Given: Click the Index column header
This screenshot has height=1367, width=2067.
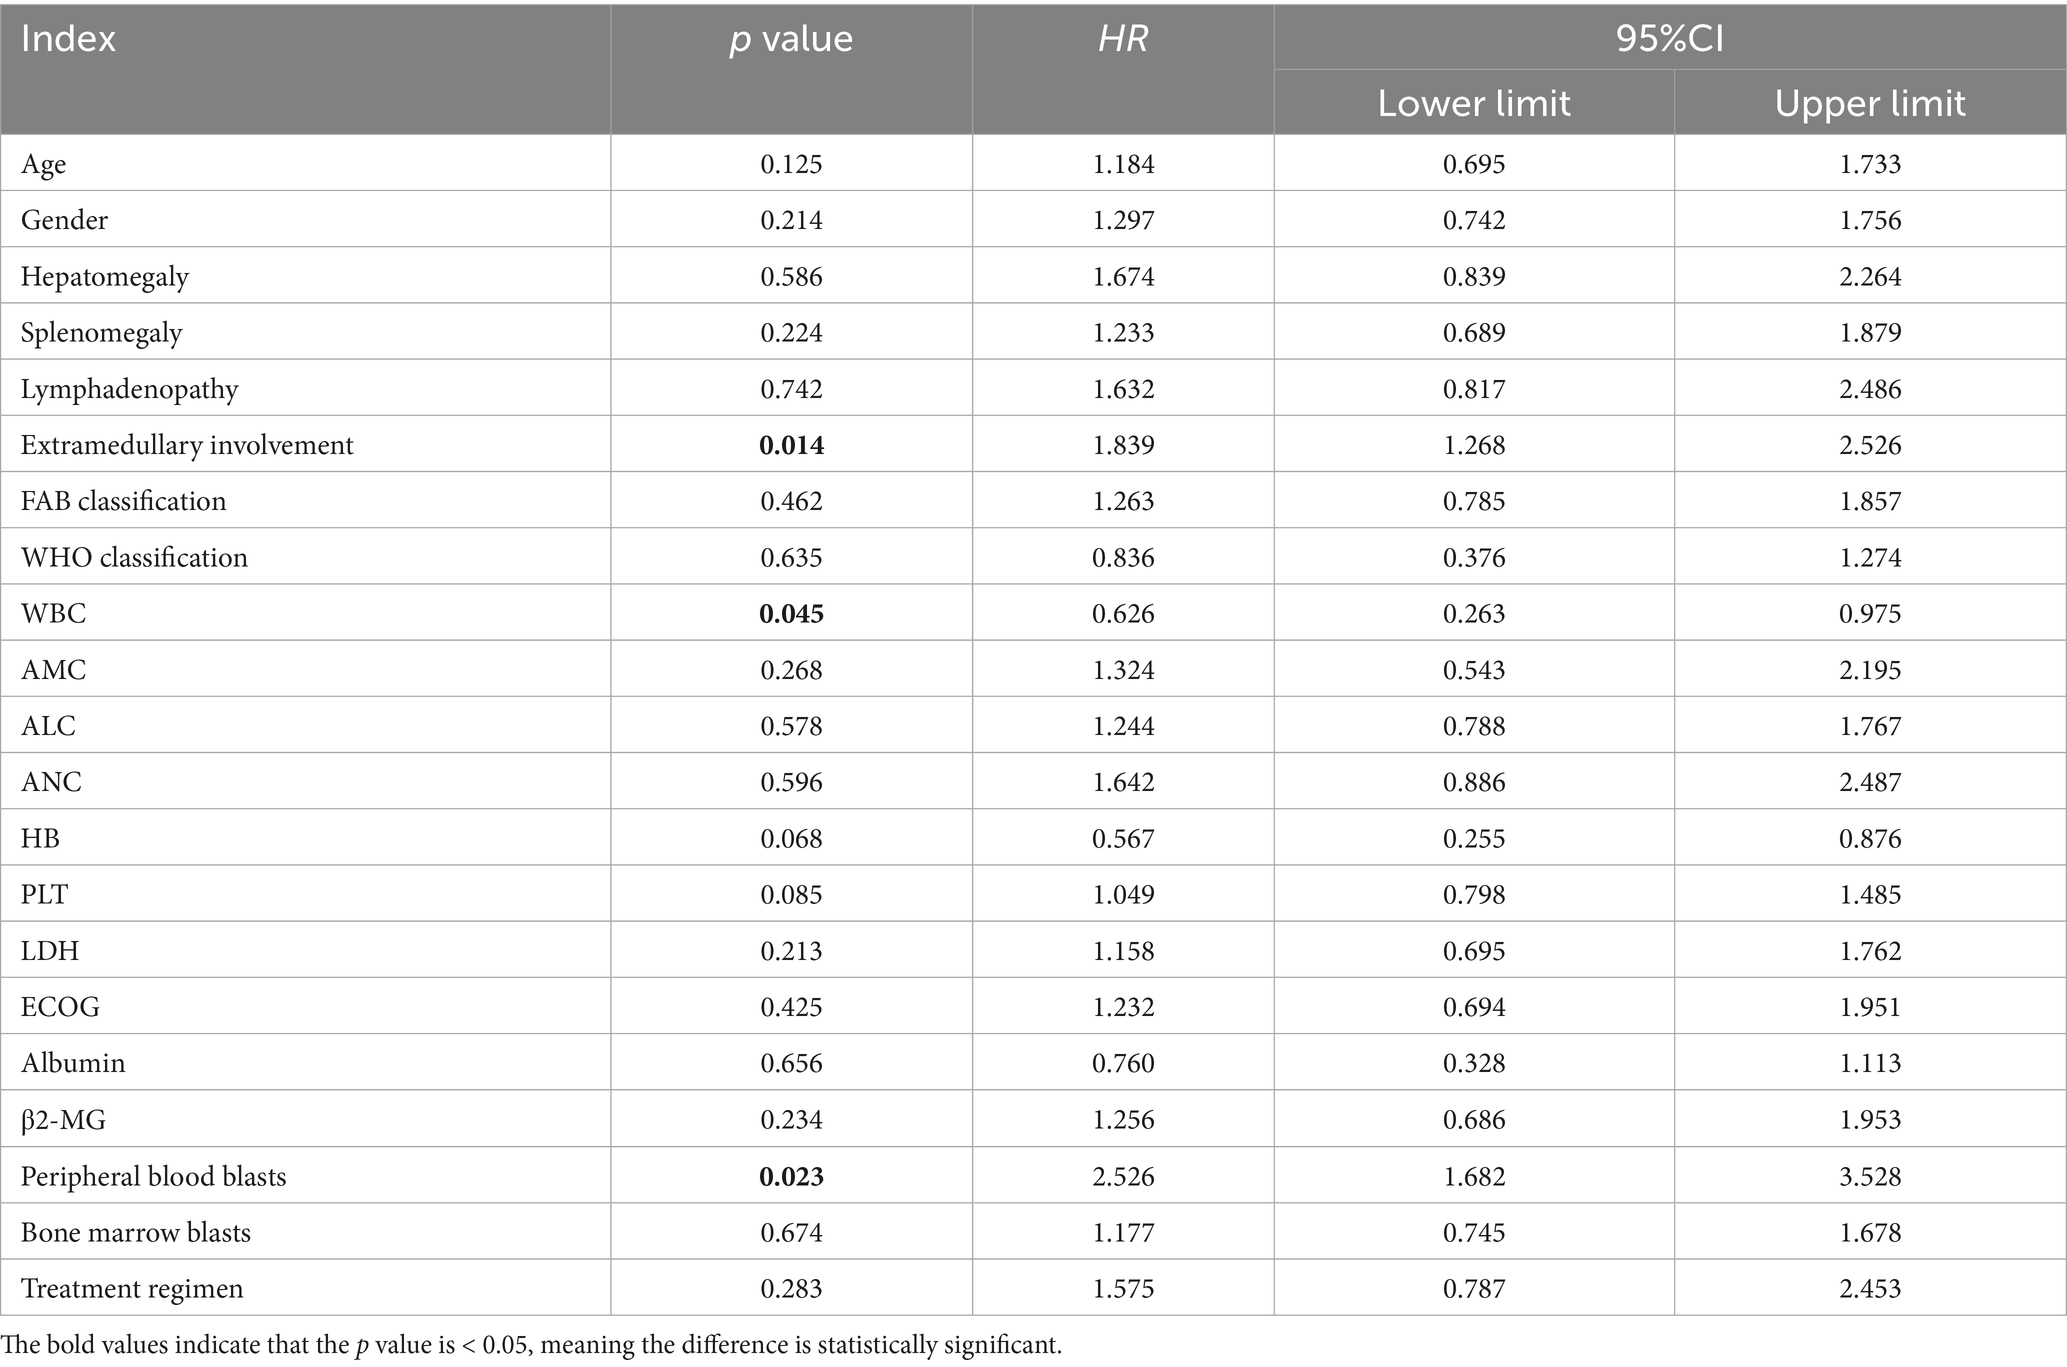Looking at the screenshot, I should coord(69,40).
